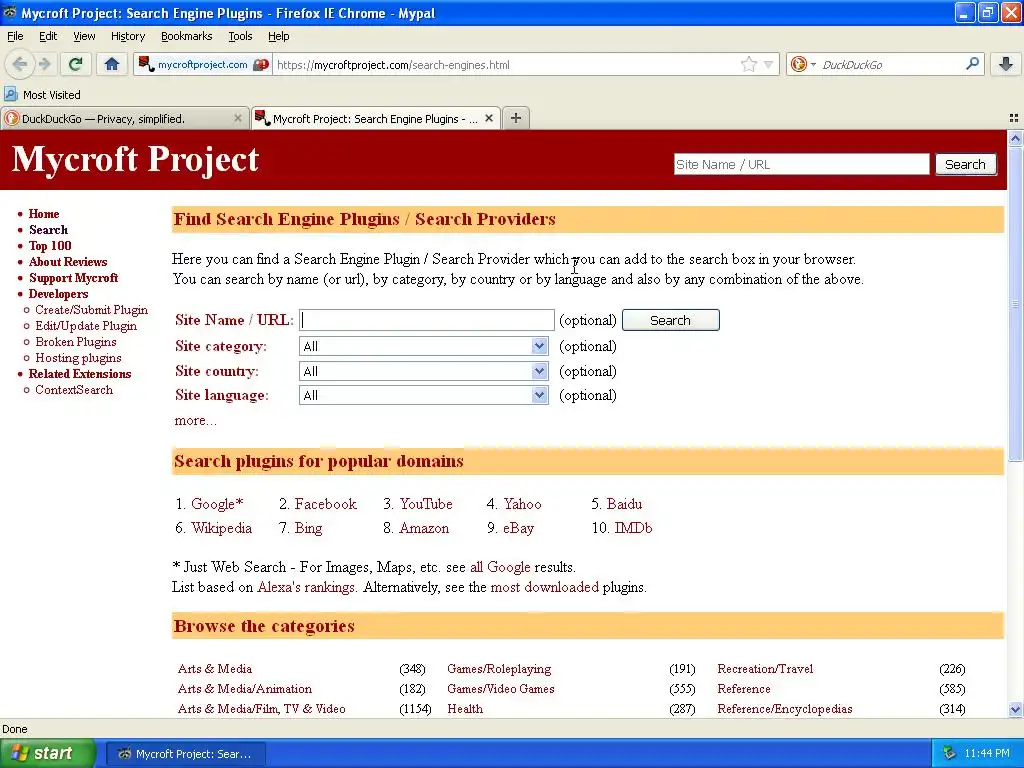Screen dimensions: 1024x768
Task: Open a new tab with plus button
Action: (x=516, y=118)
